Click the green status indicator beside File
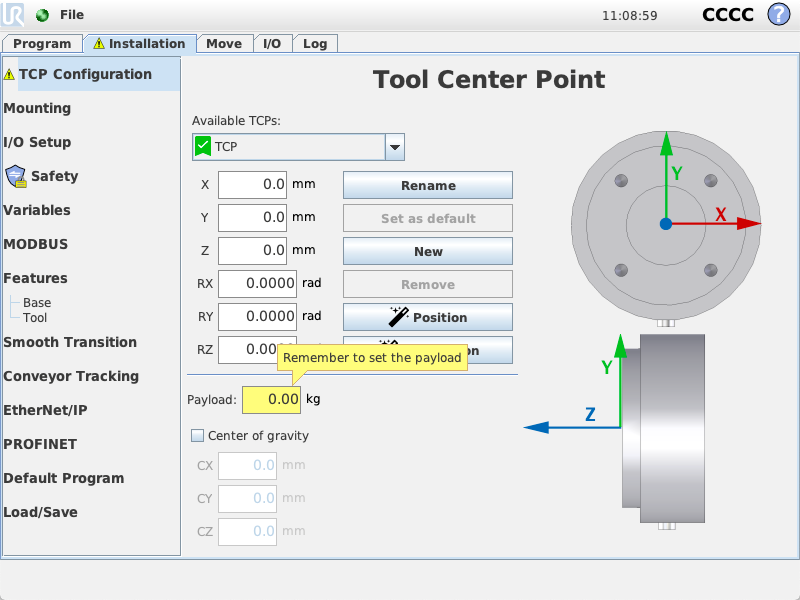800x600 pixels. 42,15
